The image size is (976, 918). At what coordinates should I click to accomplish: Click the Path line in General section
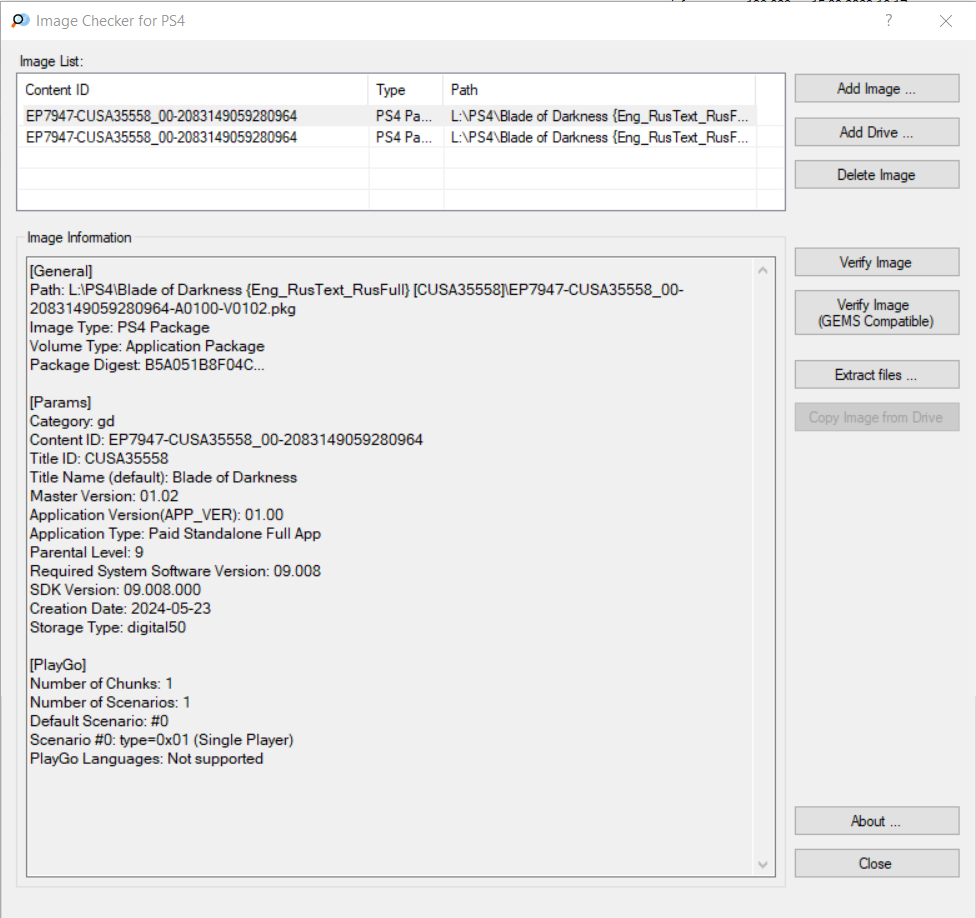(x=357, y=290)
